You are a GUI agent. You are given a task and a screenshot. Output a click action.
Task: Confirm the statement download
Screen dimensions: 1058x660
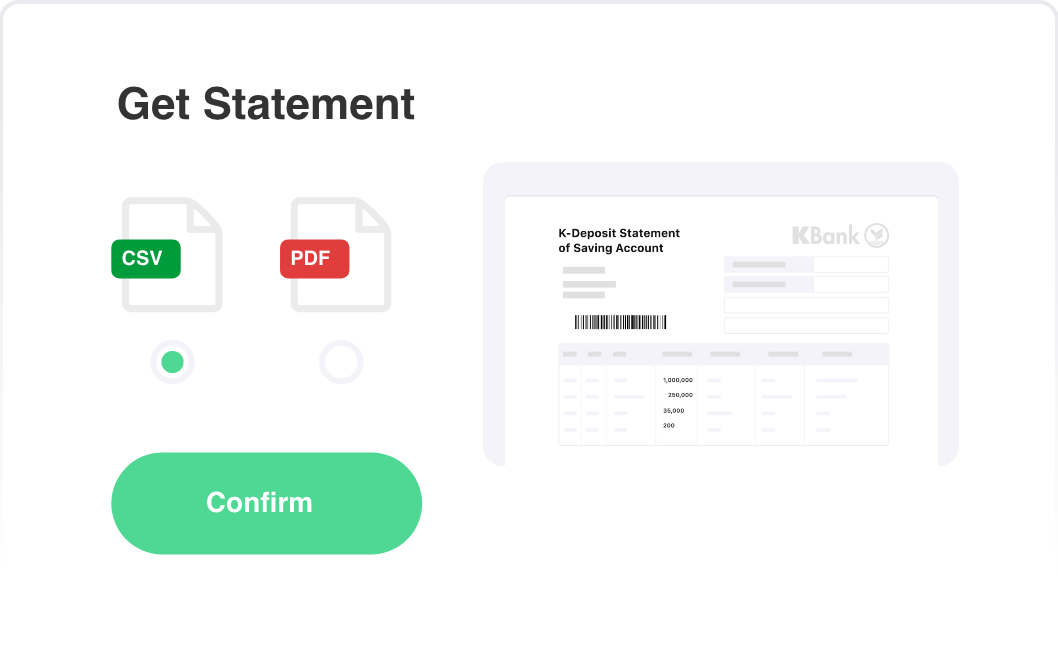(267, 503)
